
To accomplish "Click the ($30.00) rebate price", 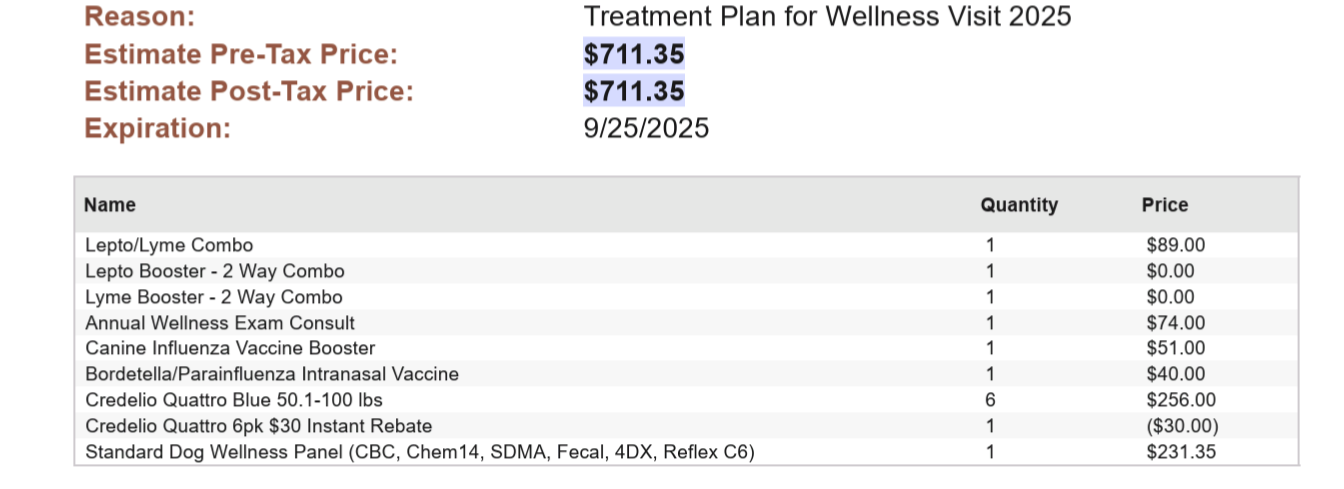I will click(1183, 426).
